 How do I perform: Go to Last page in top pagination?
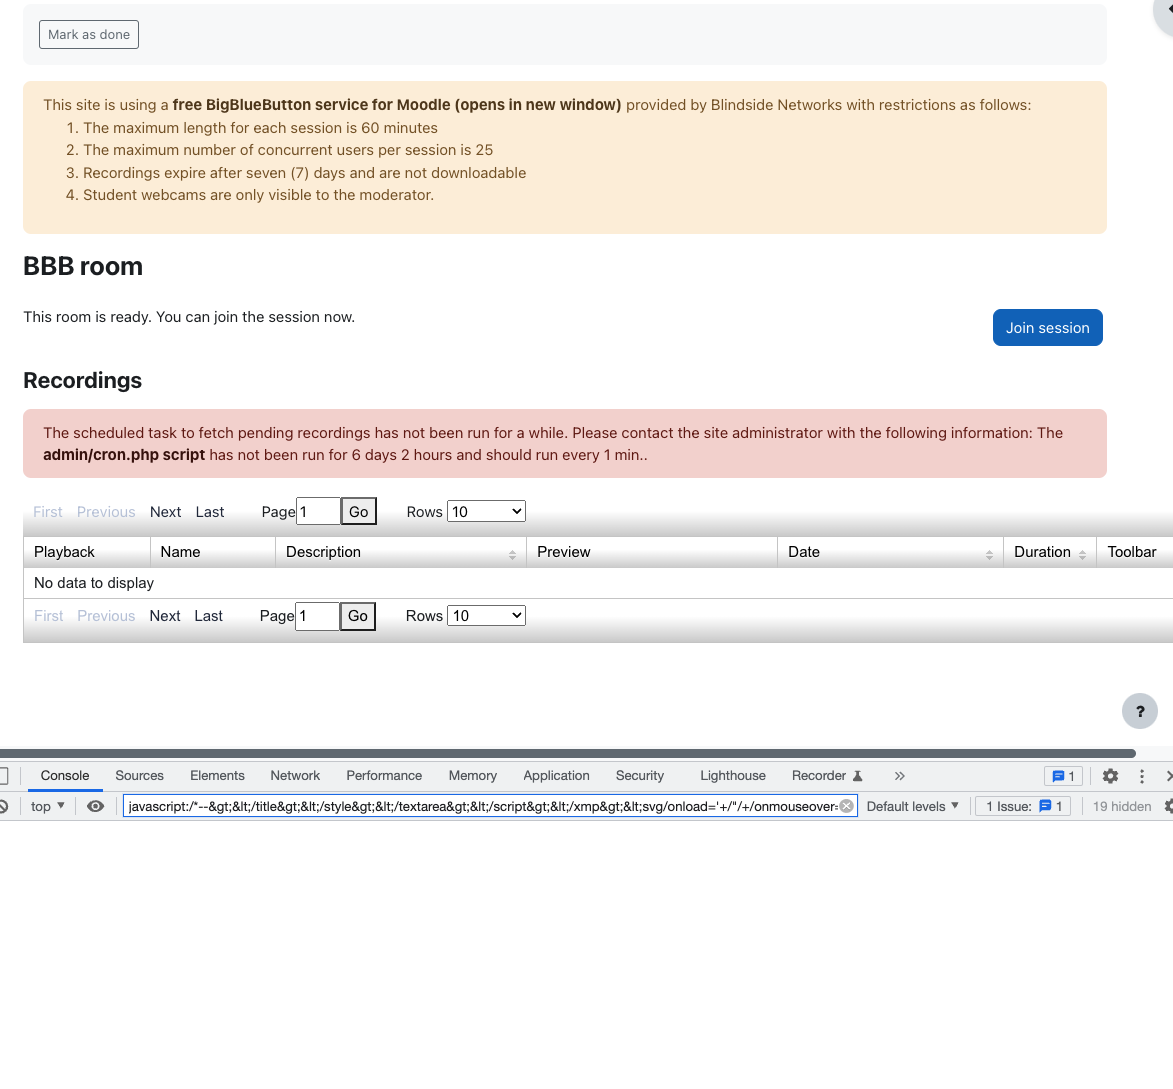(209, 512)
